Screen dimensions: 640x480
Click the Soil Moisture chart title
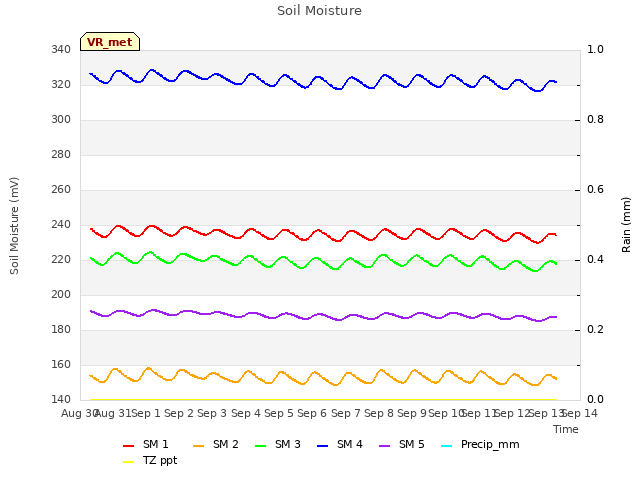319,11
